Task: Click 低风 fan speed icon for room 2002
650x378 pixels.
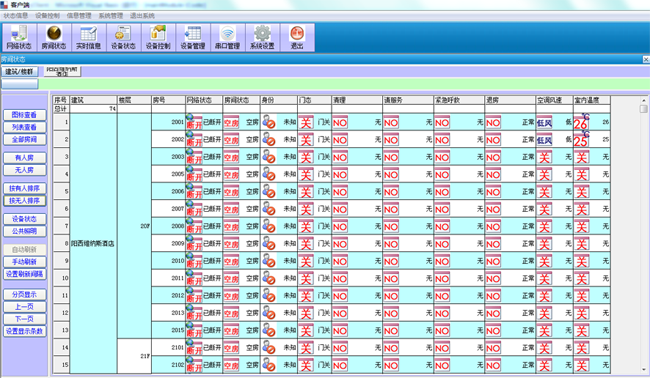Action: coord(544,140)
